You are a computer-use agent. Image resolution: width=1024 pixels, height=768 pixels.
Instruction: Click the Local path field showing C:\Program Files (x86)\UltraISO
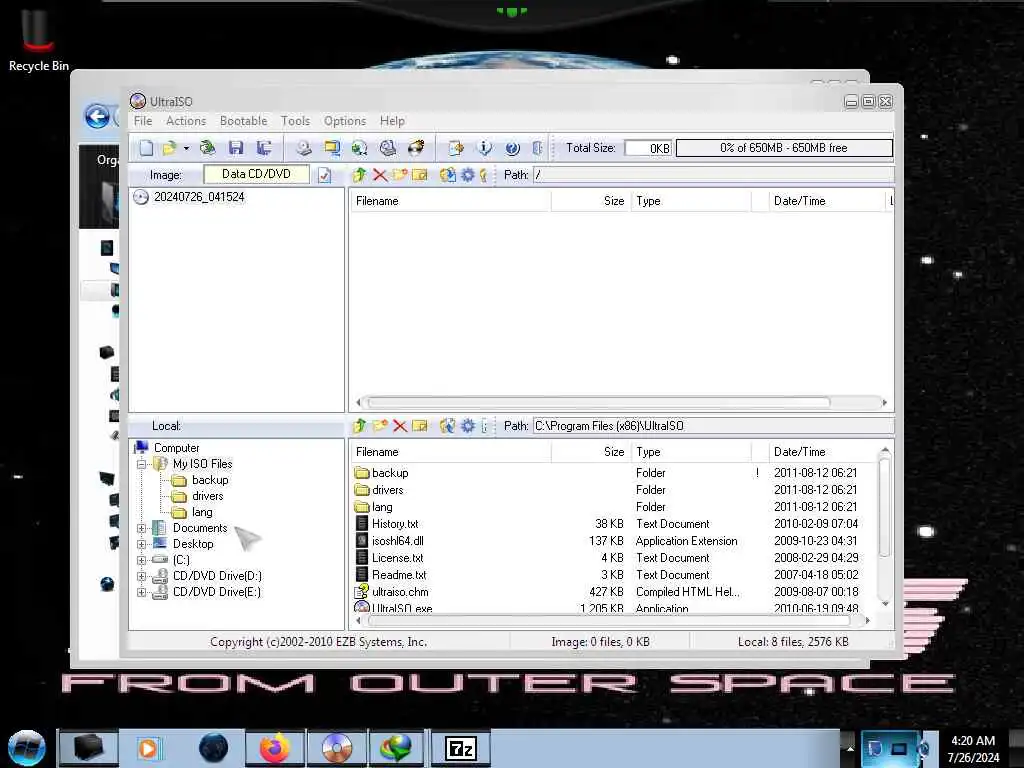[713, 426]
